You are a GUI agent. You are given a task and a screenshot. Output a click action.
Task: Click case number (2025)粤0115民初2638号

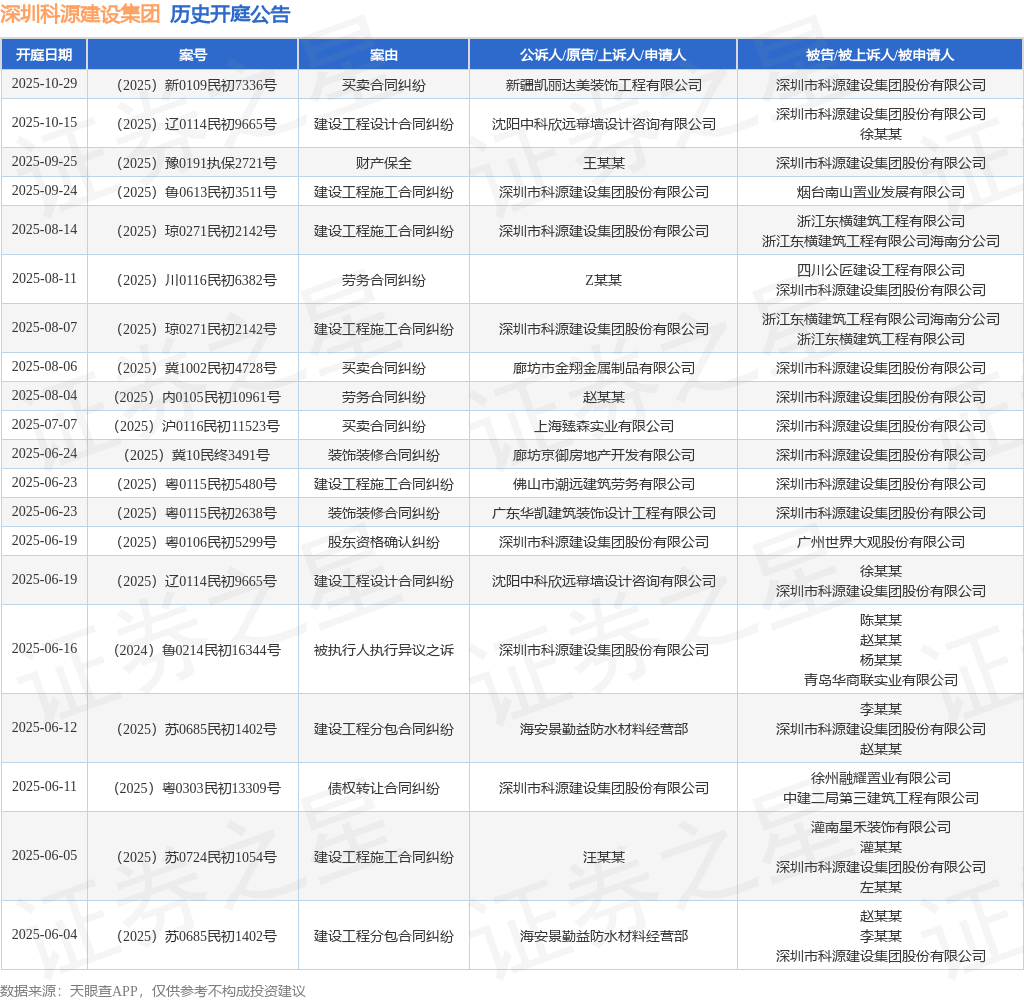tap(196, 513)
